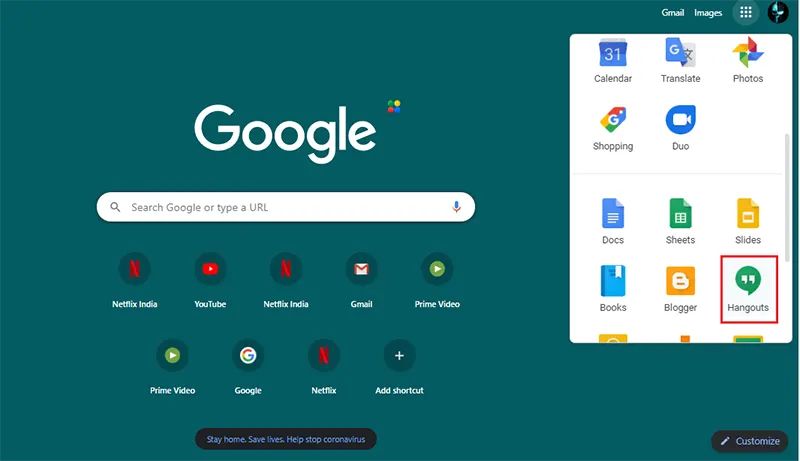Open the Prime Video shortcut beside Google

(172, 367)
